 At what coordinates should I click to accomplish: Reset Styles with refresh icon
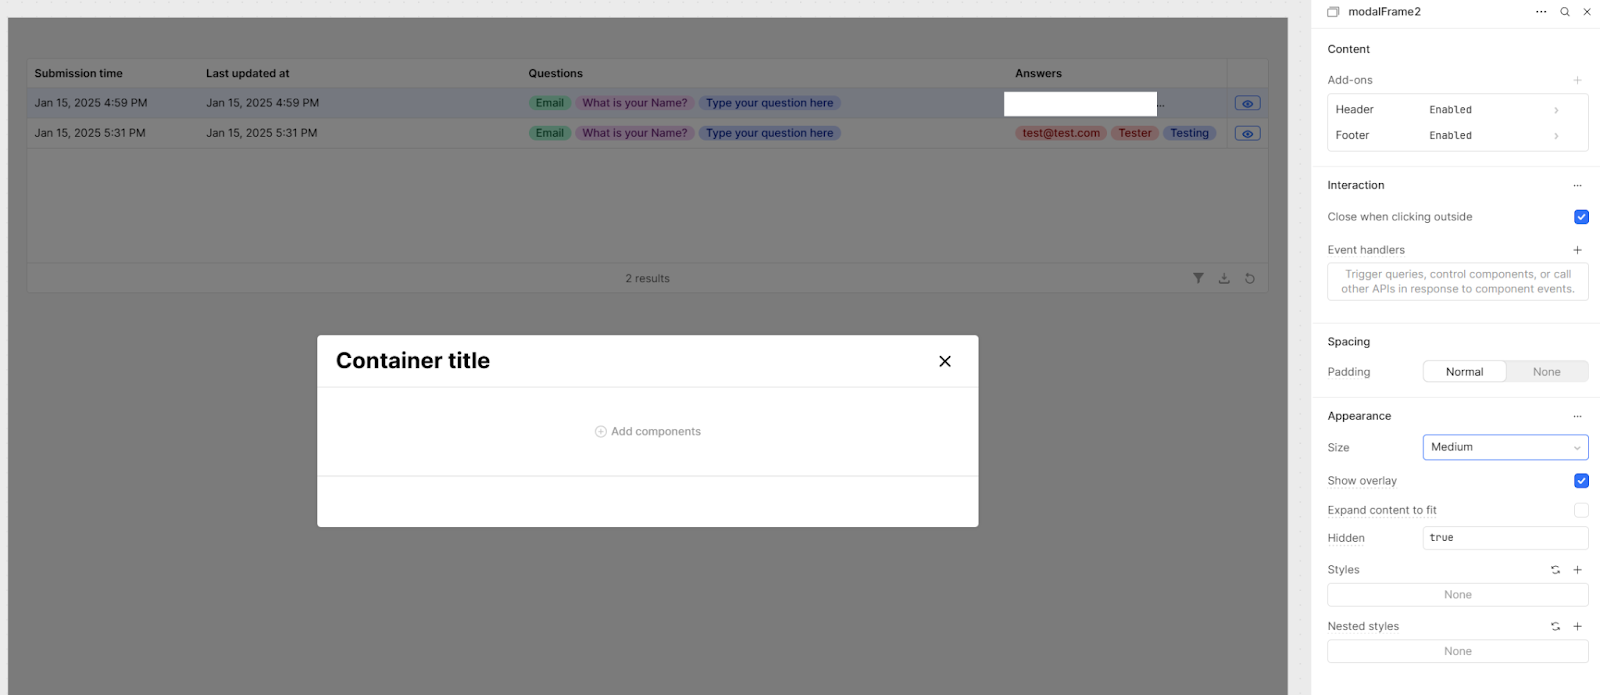[1555, 570]
